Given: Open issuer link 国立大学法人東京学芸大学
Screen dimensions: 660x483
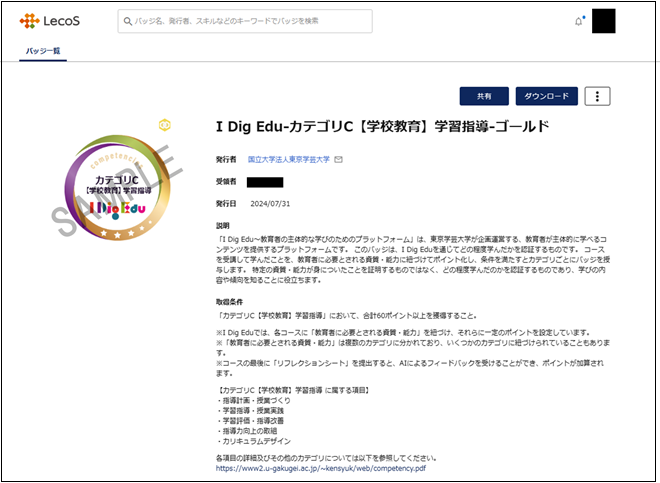Looking at the screenshot, I should tap(289, 160).
